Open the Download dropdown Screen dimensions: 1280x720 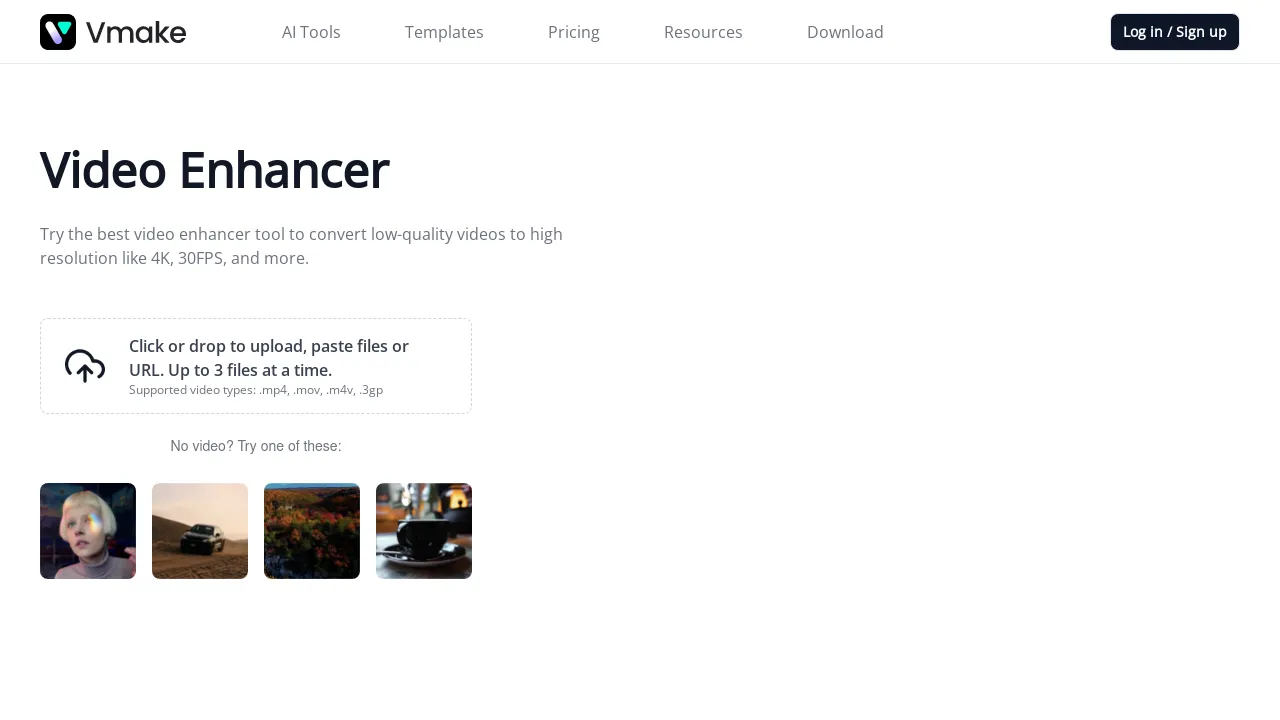845,32
